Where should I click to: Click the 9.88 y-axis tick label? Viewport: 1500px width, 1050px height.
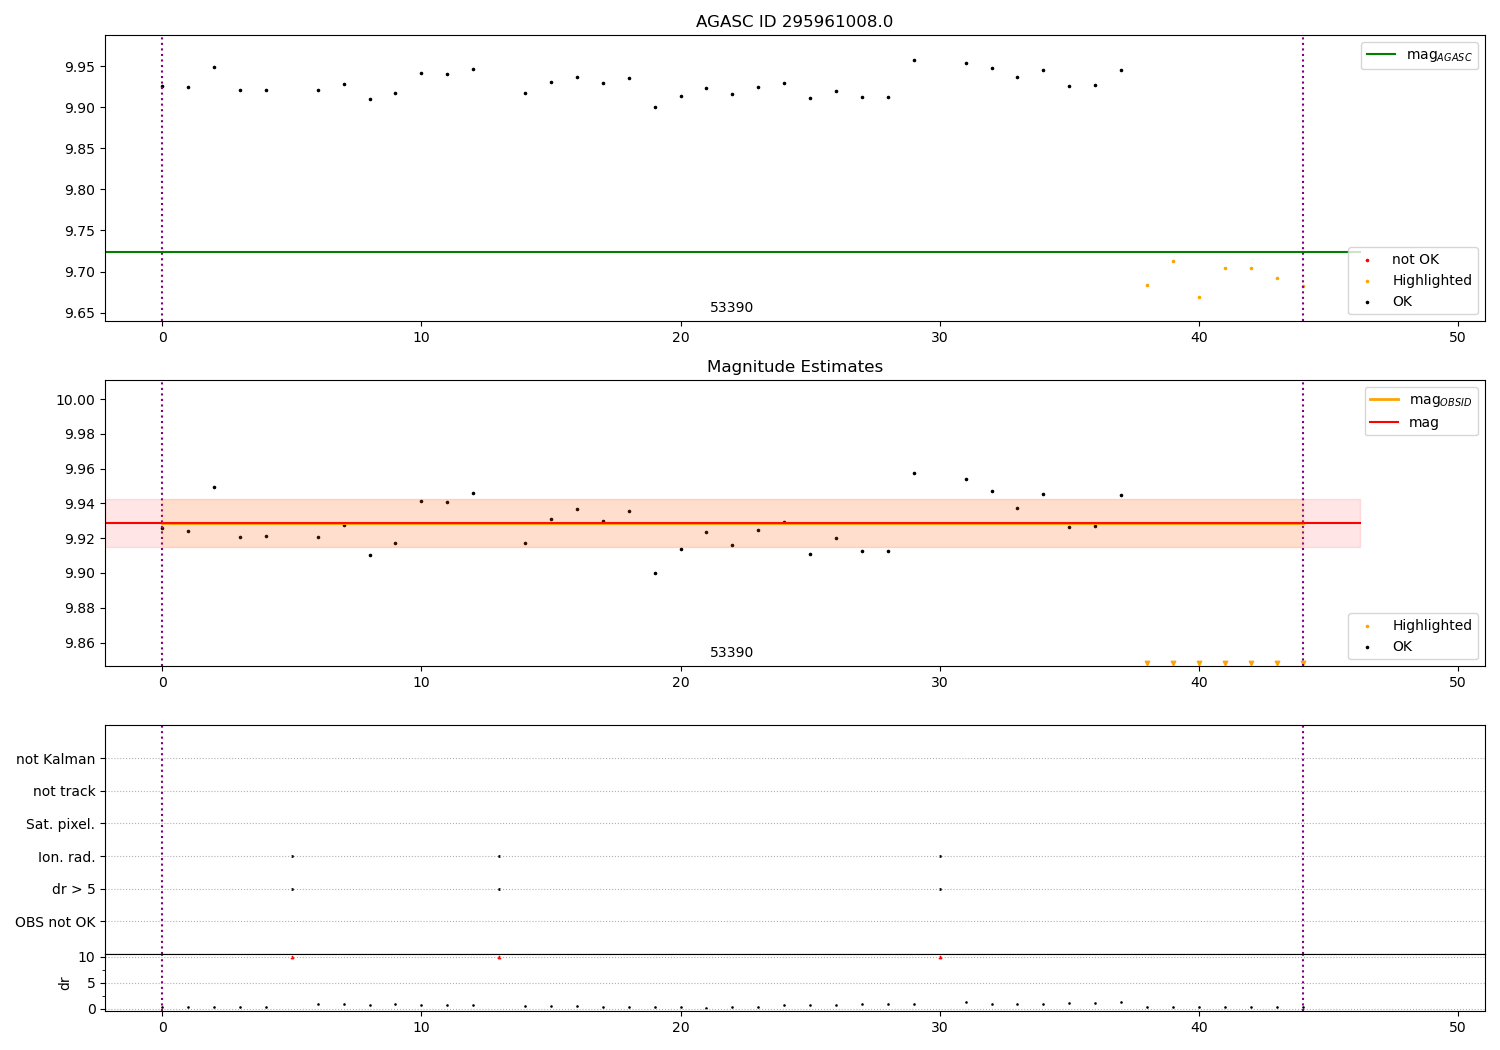(80, 608)
